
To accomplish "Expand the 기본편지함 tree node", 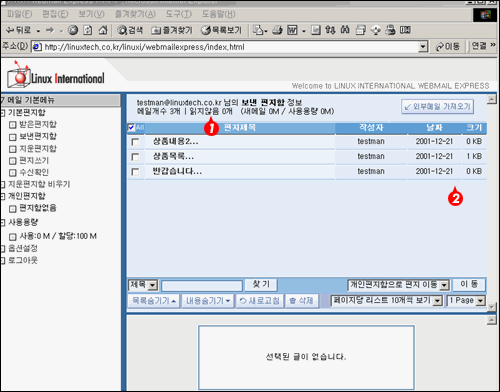I will coord(2,113).
